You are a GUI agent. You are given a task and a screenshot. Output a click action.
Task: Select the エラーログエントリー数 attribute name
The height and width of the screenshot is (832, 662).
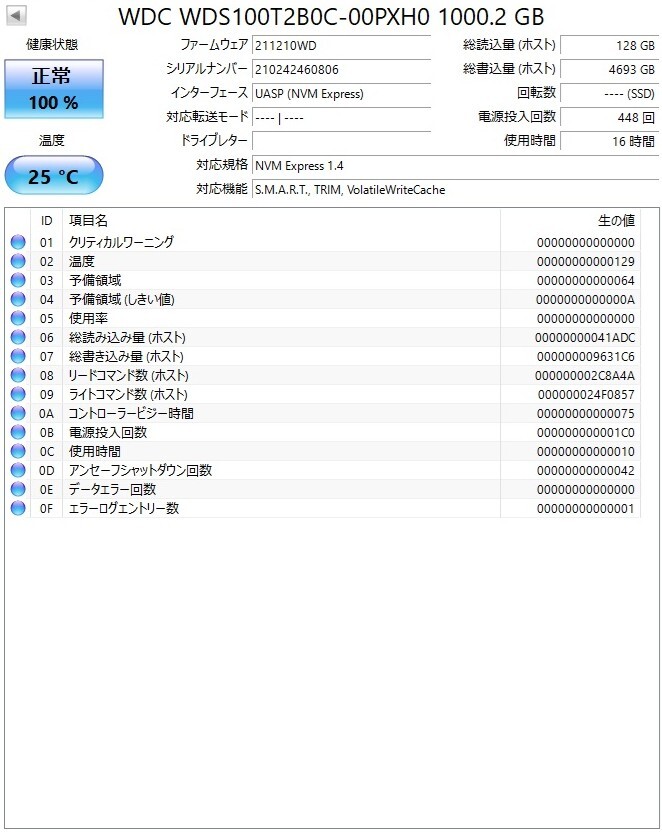(x=124, y=508)
